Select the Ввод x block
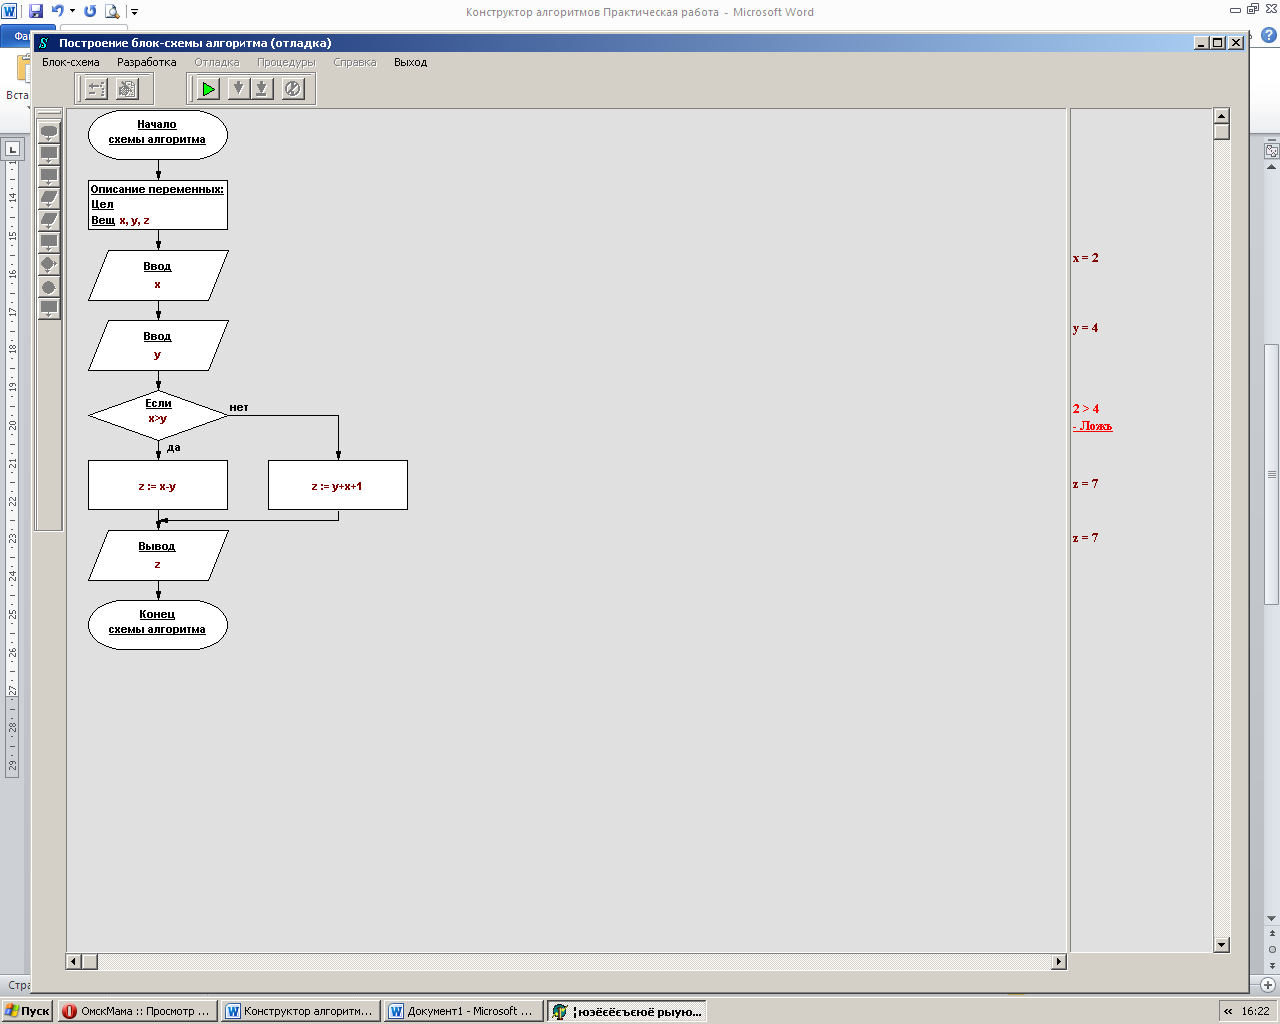The width and height of the screenshot is (1280, 1024). (158, 275)
